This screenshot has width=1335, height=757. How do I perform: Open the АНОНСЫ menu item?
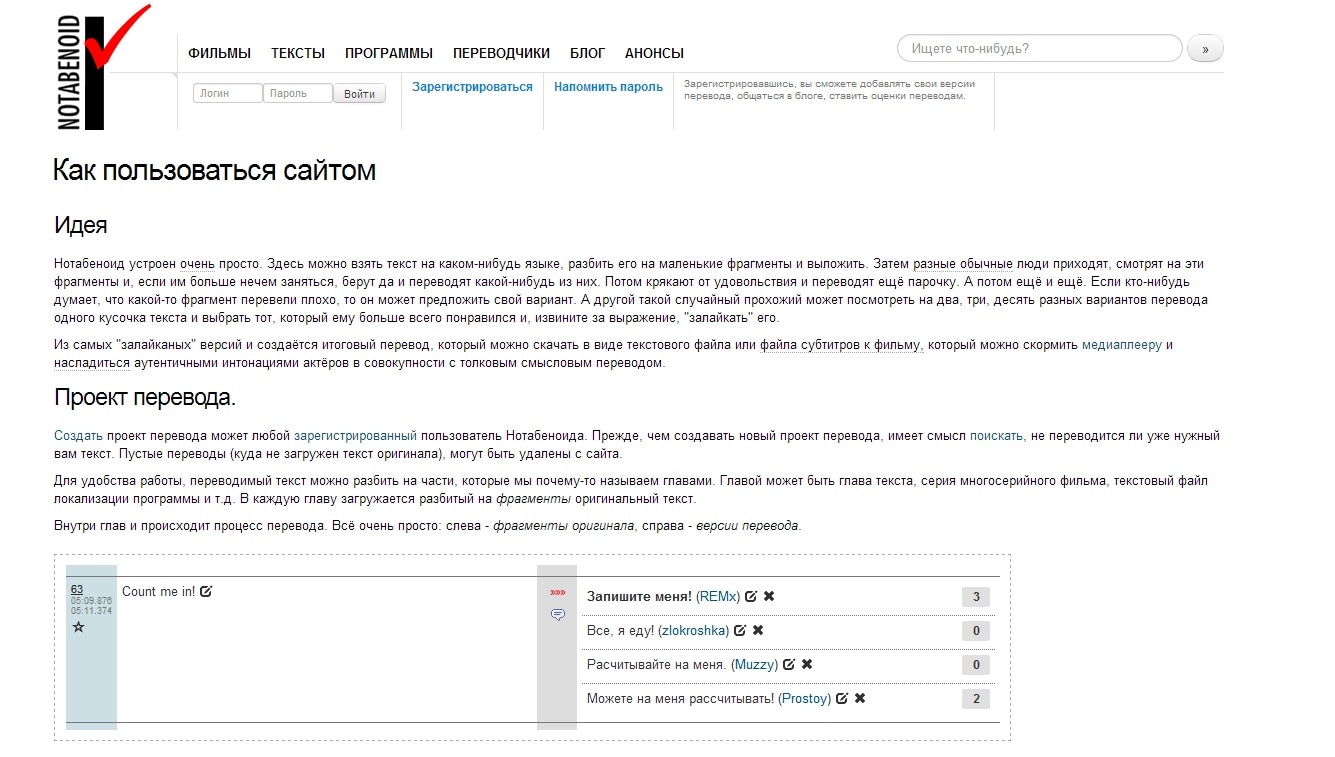coord(654,53)
